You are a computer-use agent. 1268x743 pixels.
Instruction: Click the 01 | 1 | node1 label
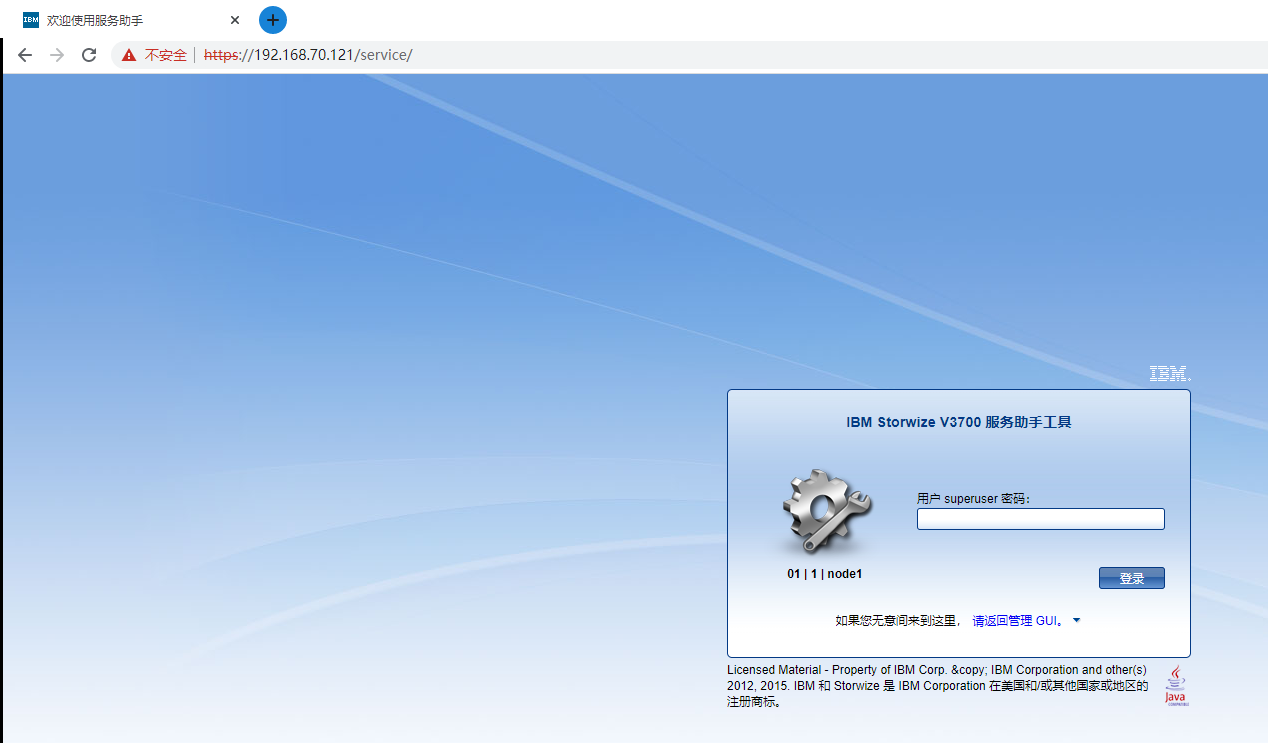tap(824, 574)
